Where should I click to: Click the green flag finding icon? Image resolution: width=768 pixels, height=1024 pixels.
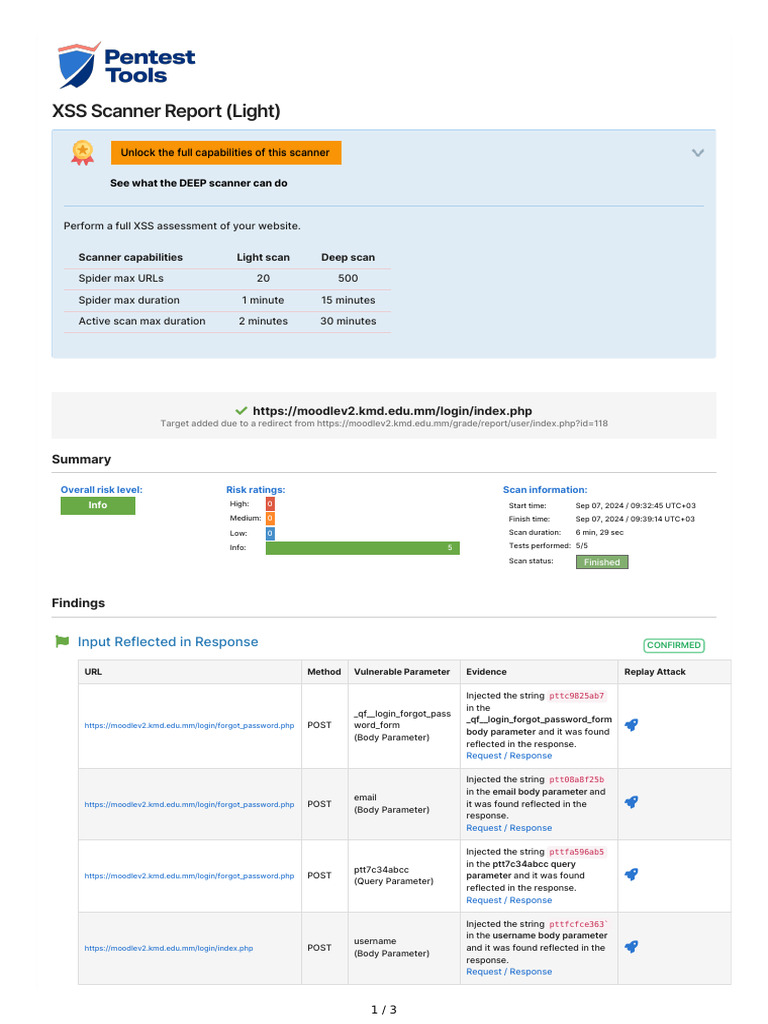tap(62, 641)
